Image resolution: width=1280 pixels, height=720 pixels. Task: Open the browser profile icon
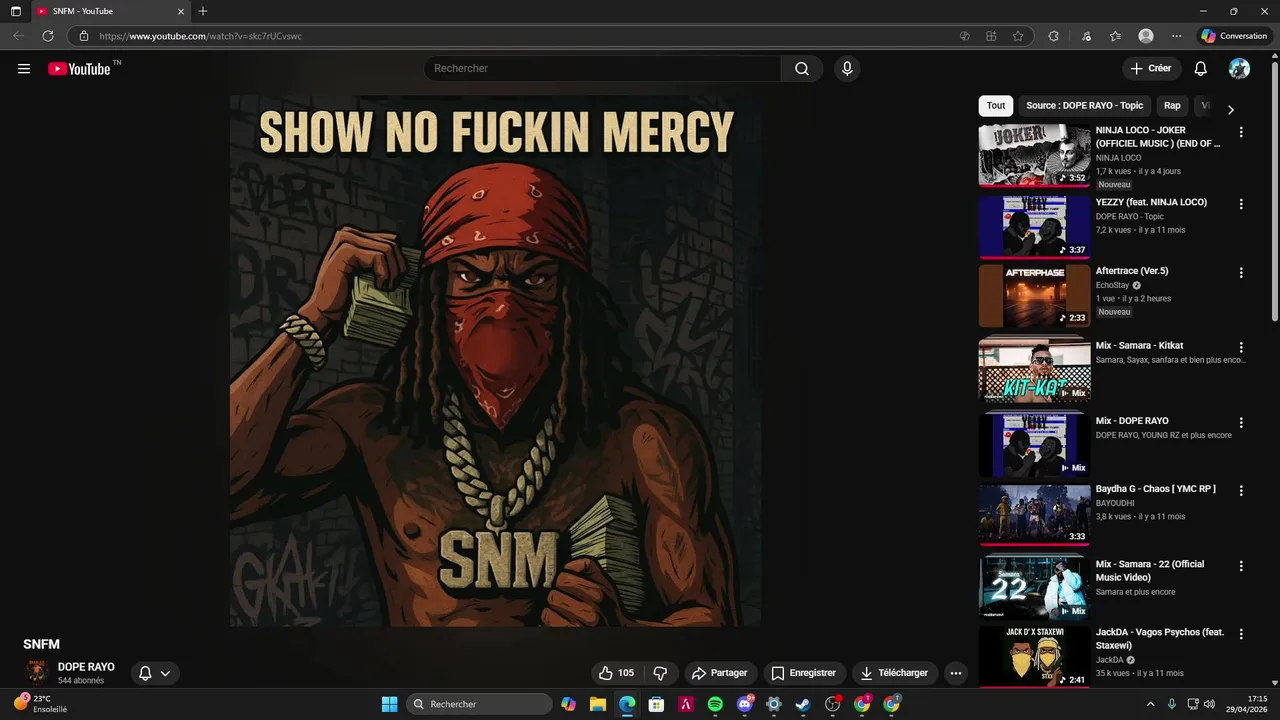[1146, 36]
